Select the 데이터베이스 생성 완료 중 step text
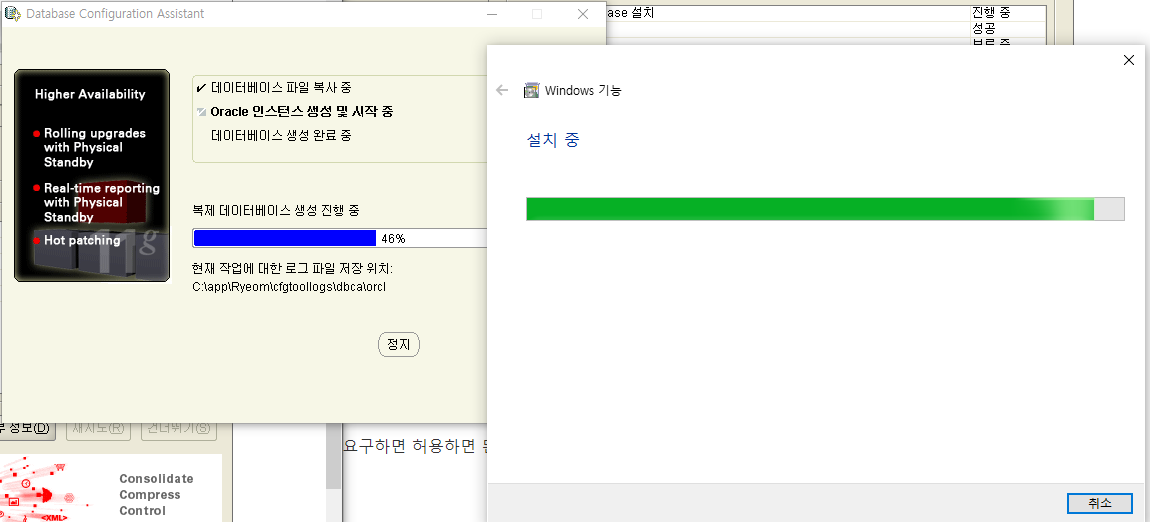 pyautogui.click(x=281, y=136)
